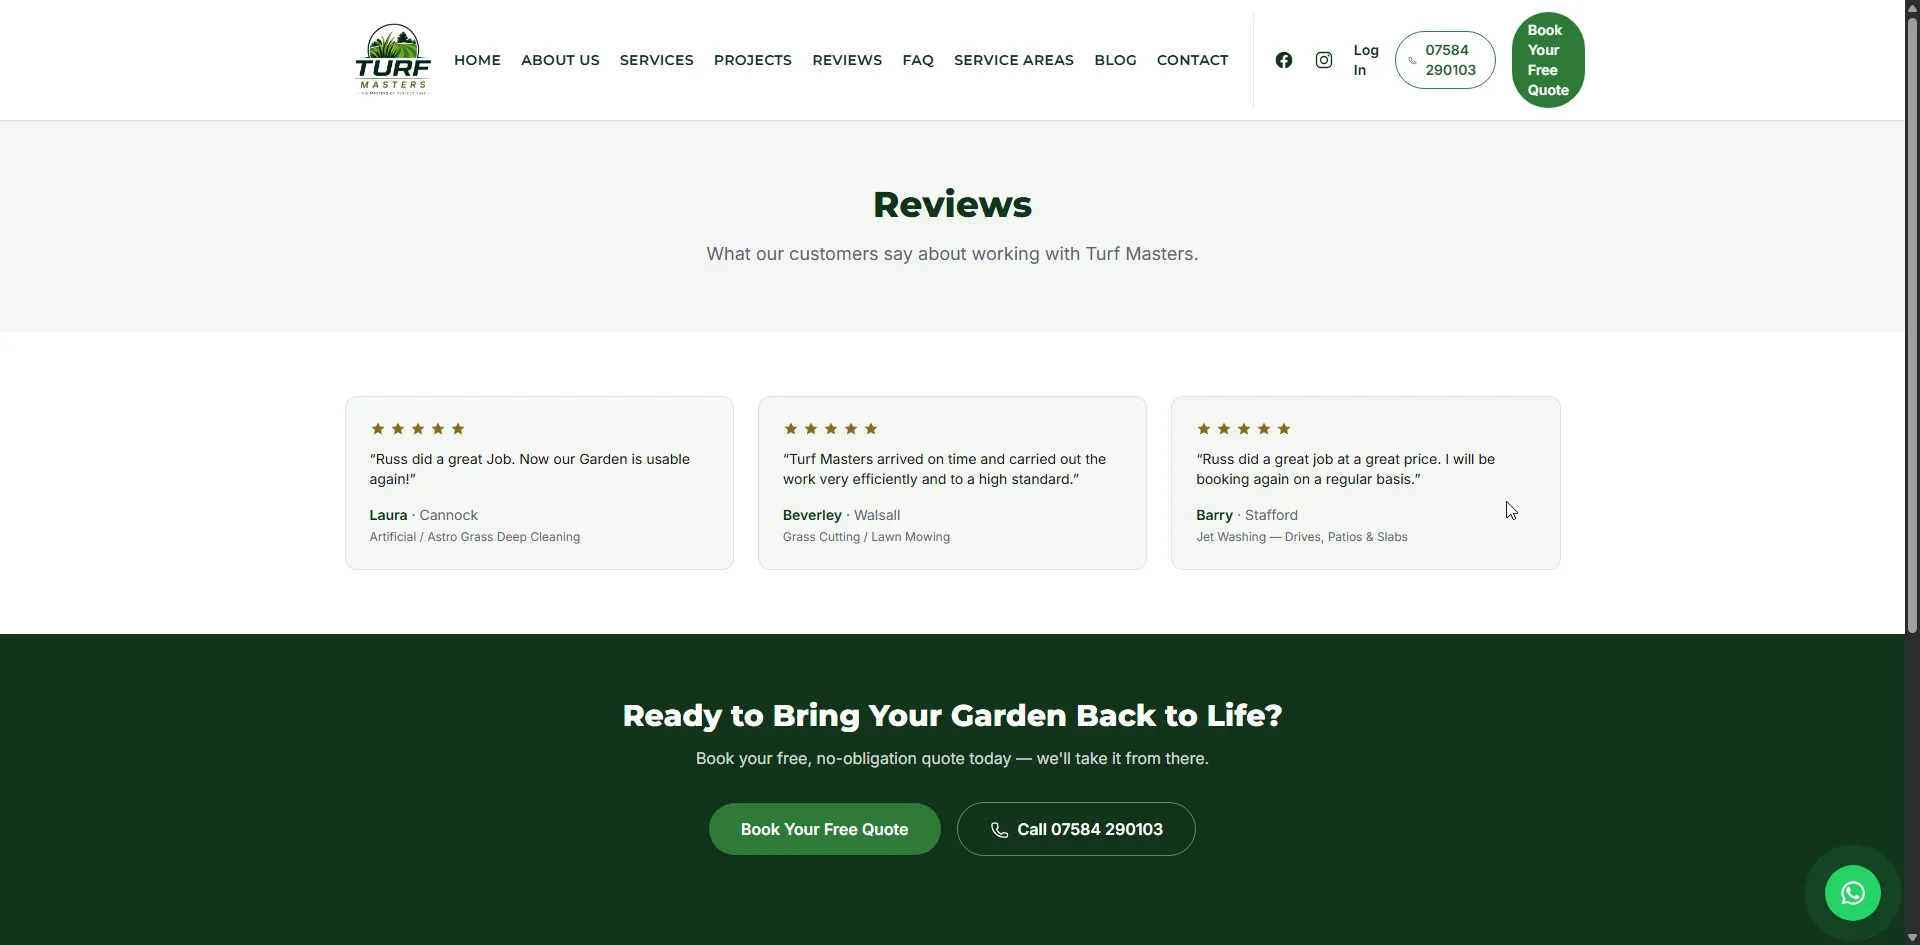Navigate to PROJECTS
Image resolution: width=1920 pixels, height=945 pixels.
coord(753,60)
